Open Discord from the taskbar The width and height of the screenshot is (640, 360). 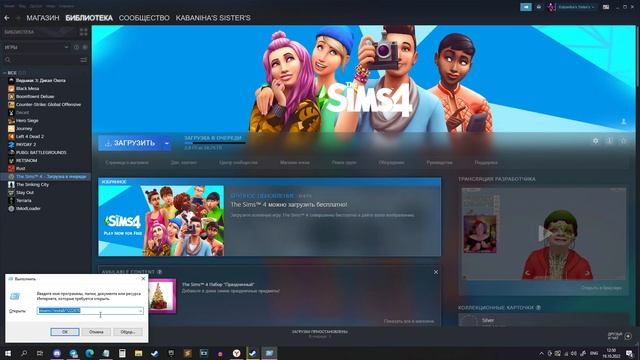(x=57, y=353)
